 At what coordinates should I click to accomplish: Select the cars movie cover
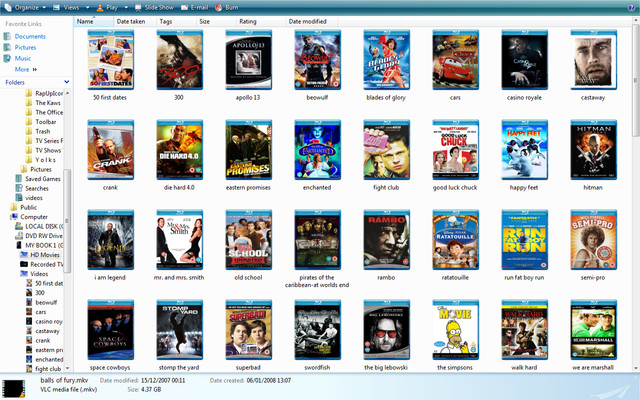[455, 60]
